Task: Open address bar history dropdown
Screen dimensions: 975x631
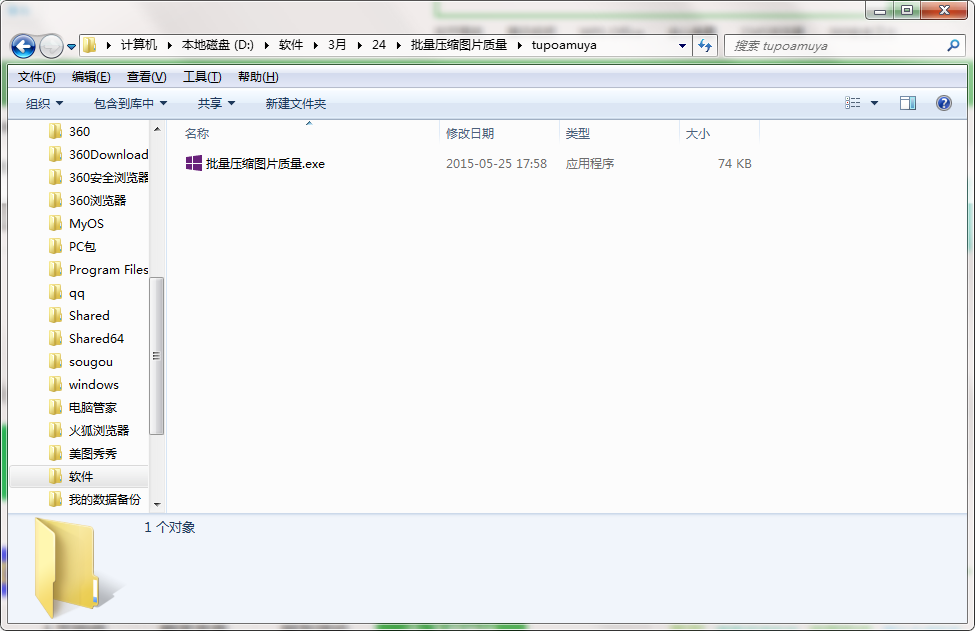Action: [682, 45]
